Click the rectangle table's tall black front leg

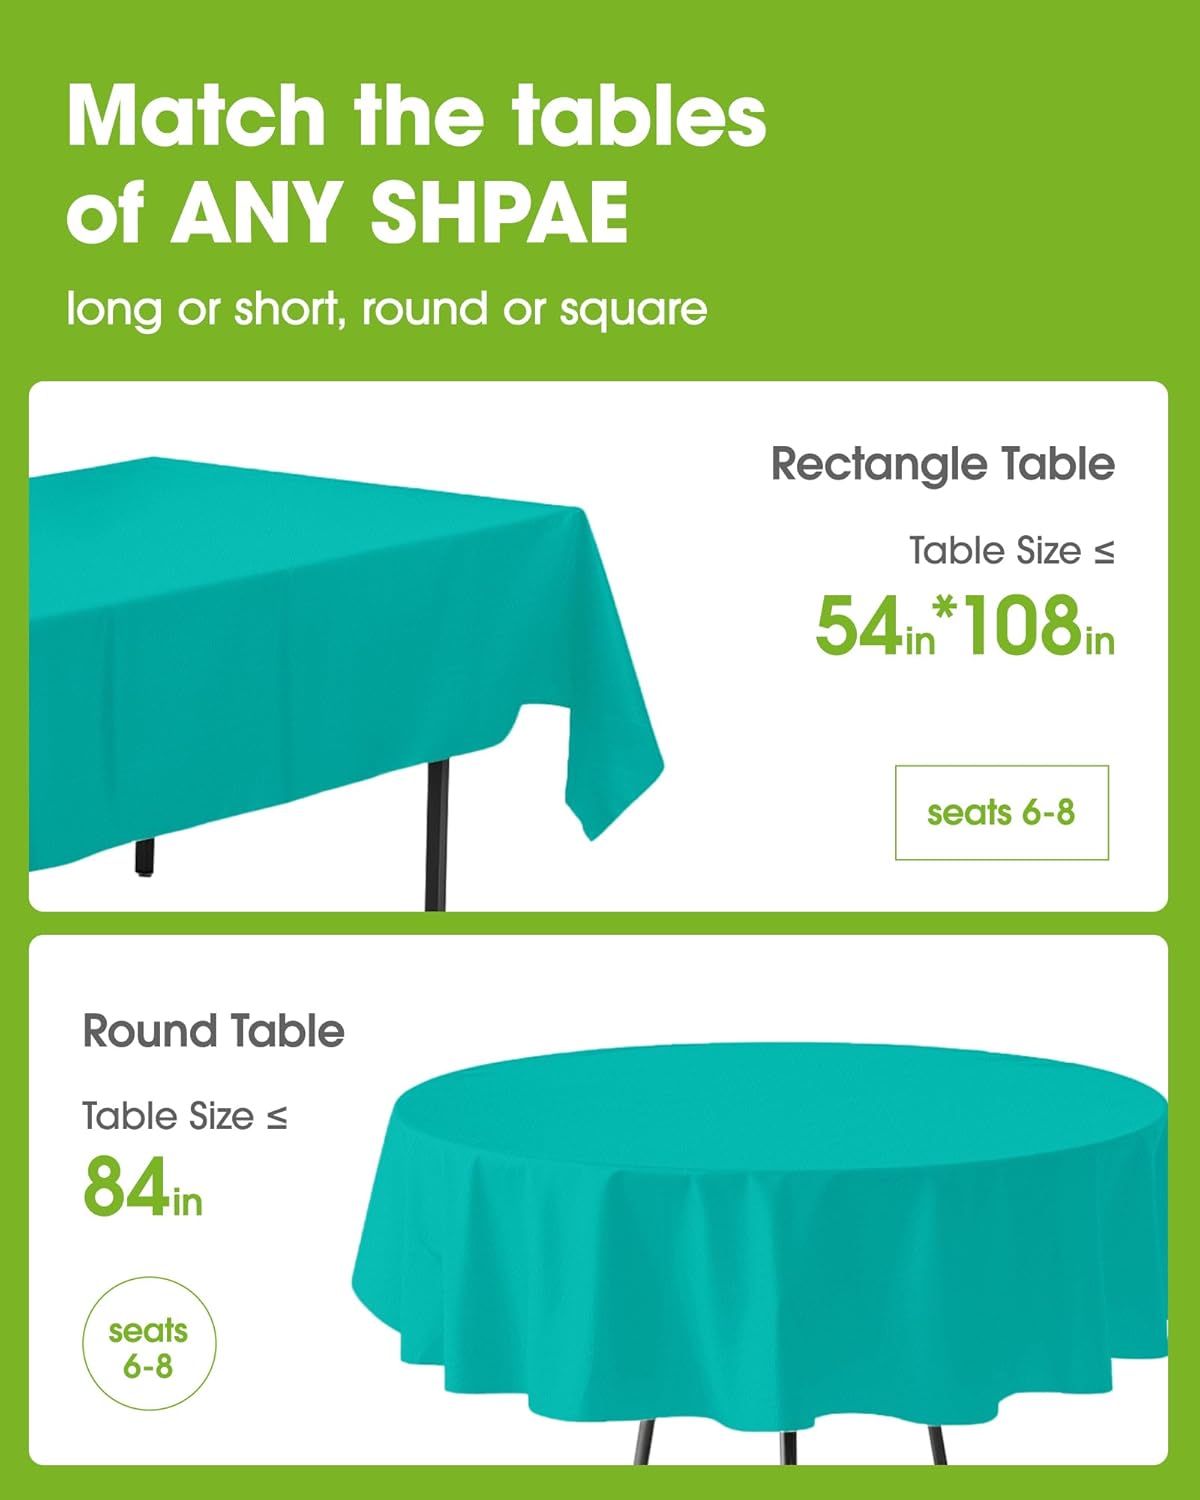click(436, 830)
